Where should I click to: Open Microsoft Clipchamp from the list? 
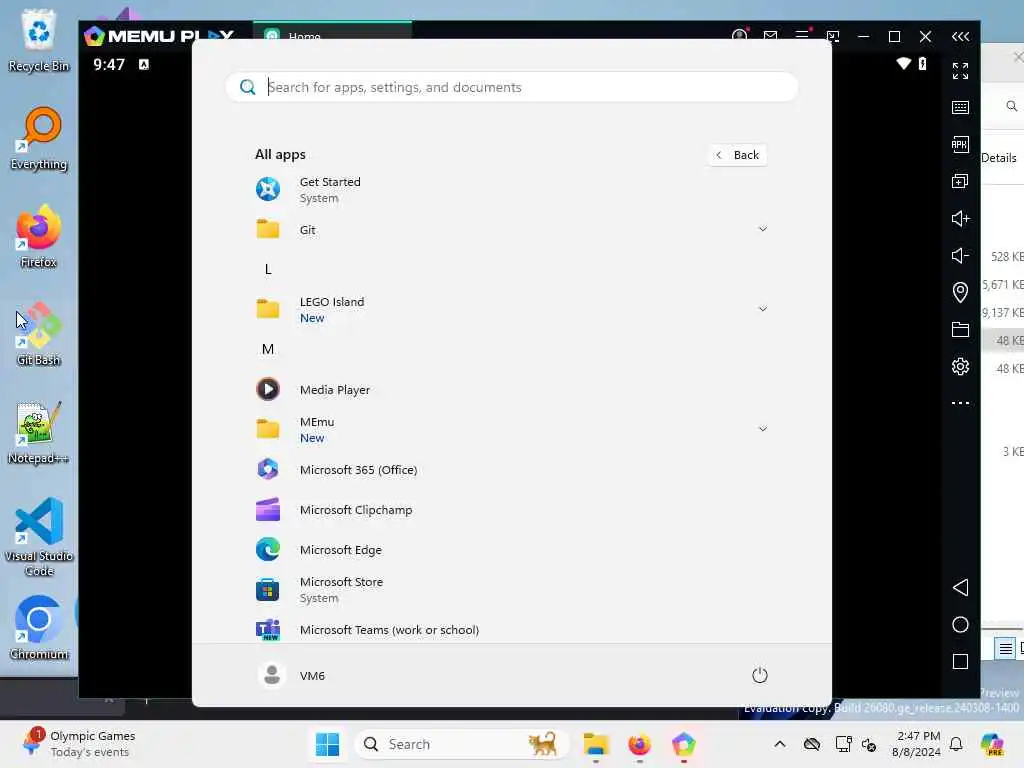pos(511,509)
